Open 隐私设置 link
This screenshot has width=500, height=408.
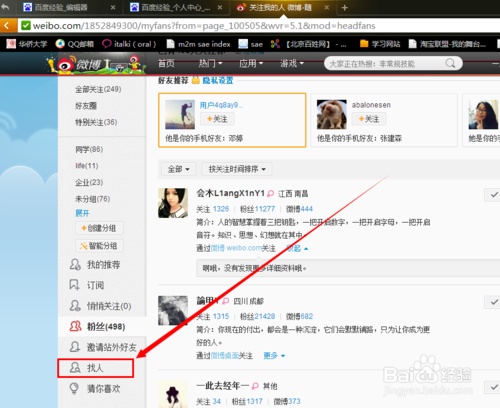218,80
